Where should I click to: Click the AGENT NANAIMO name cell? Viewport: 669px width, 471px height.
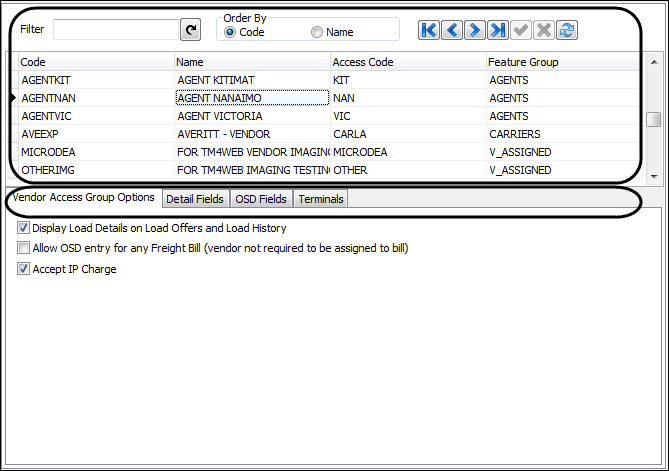pos(253,98)
